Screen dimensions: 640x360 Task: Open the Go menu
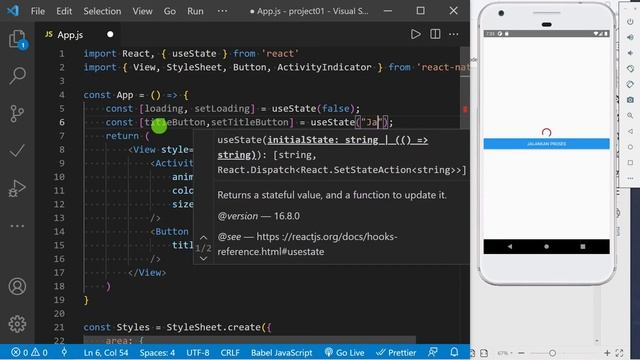[170, 11]
